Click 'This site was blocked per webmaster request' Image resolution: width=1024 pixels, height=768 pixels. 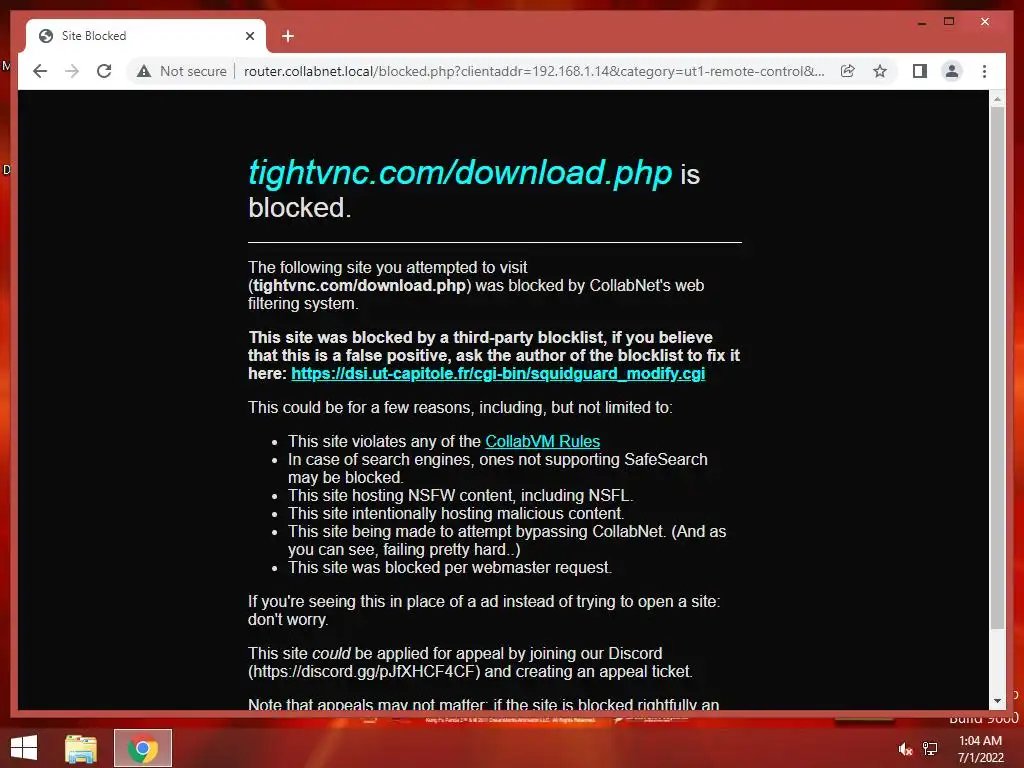pos(450,568)
